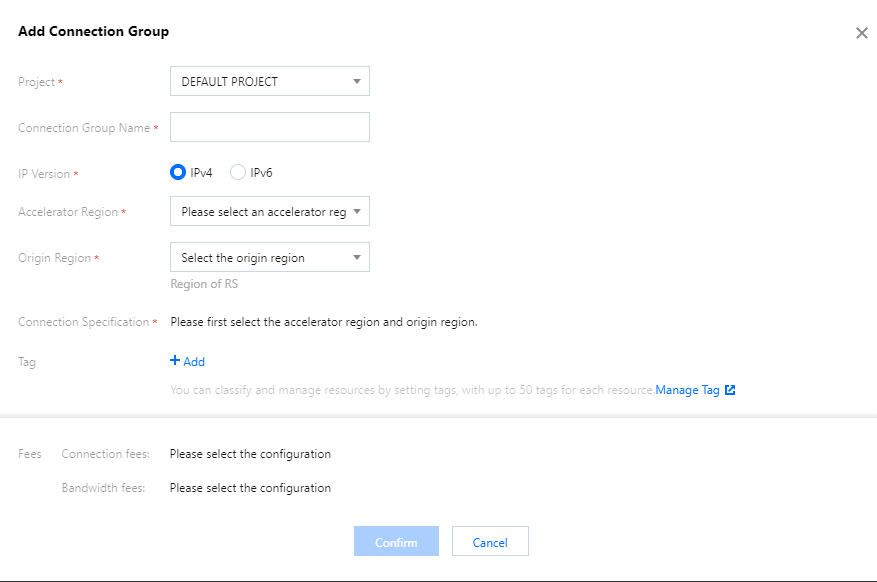Click the Origin Region dropdown arrow
Image resolution: width=877 pixels, height=582 pixels.
click(357, 258)
